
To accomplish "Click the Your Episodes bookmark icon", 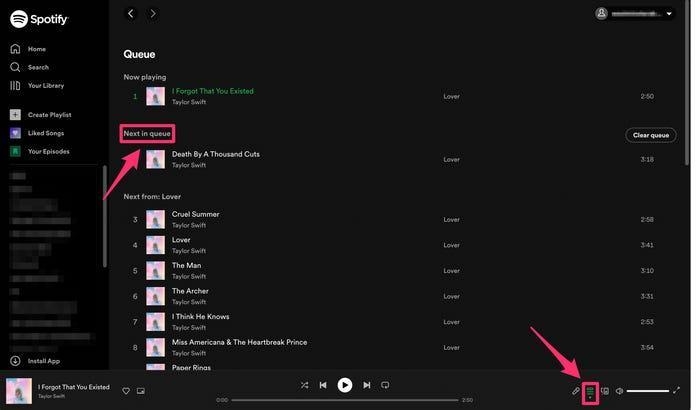I will pyautogui.click(x=15, y=151).
